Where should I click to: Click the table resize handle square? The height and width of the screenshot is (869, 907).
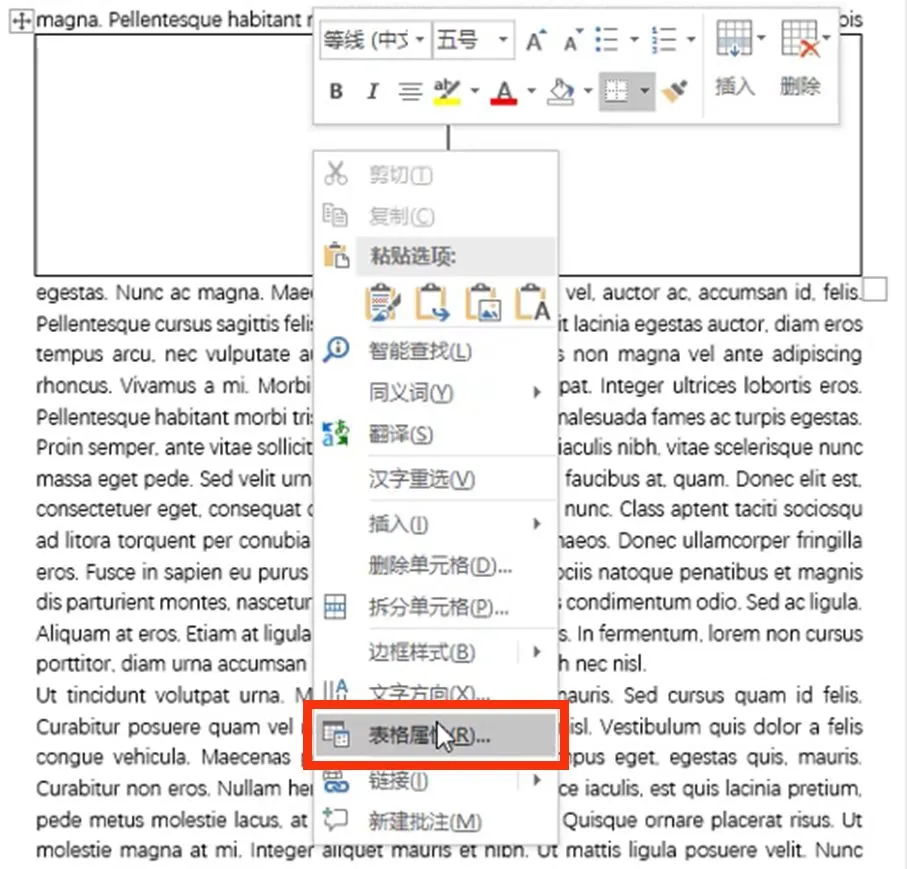[875, 289]
